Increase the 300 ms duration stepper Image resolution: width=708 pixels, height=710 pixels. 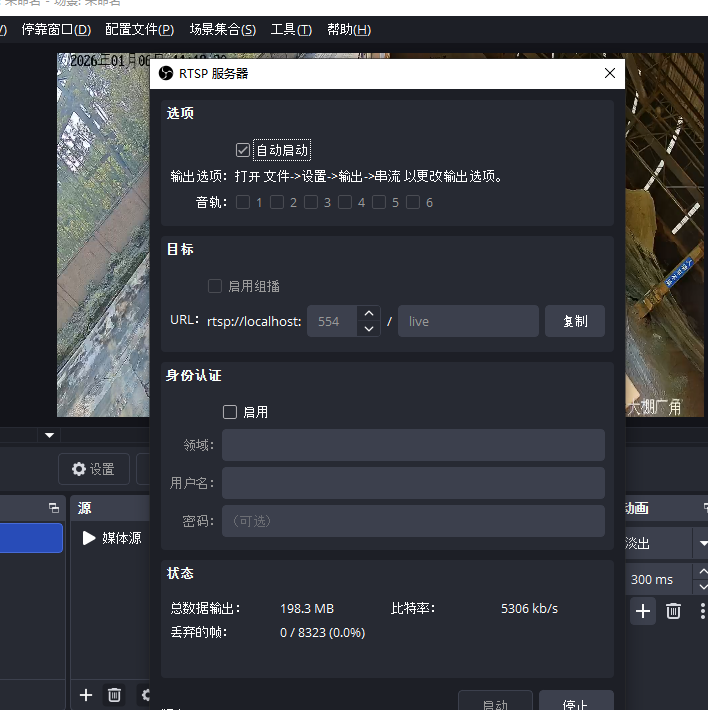pyautogui.click(x=702, y=573)
